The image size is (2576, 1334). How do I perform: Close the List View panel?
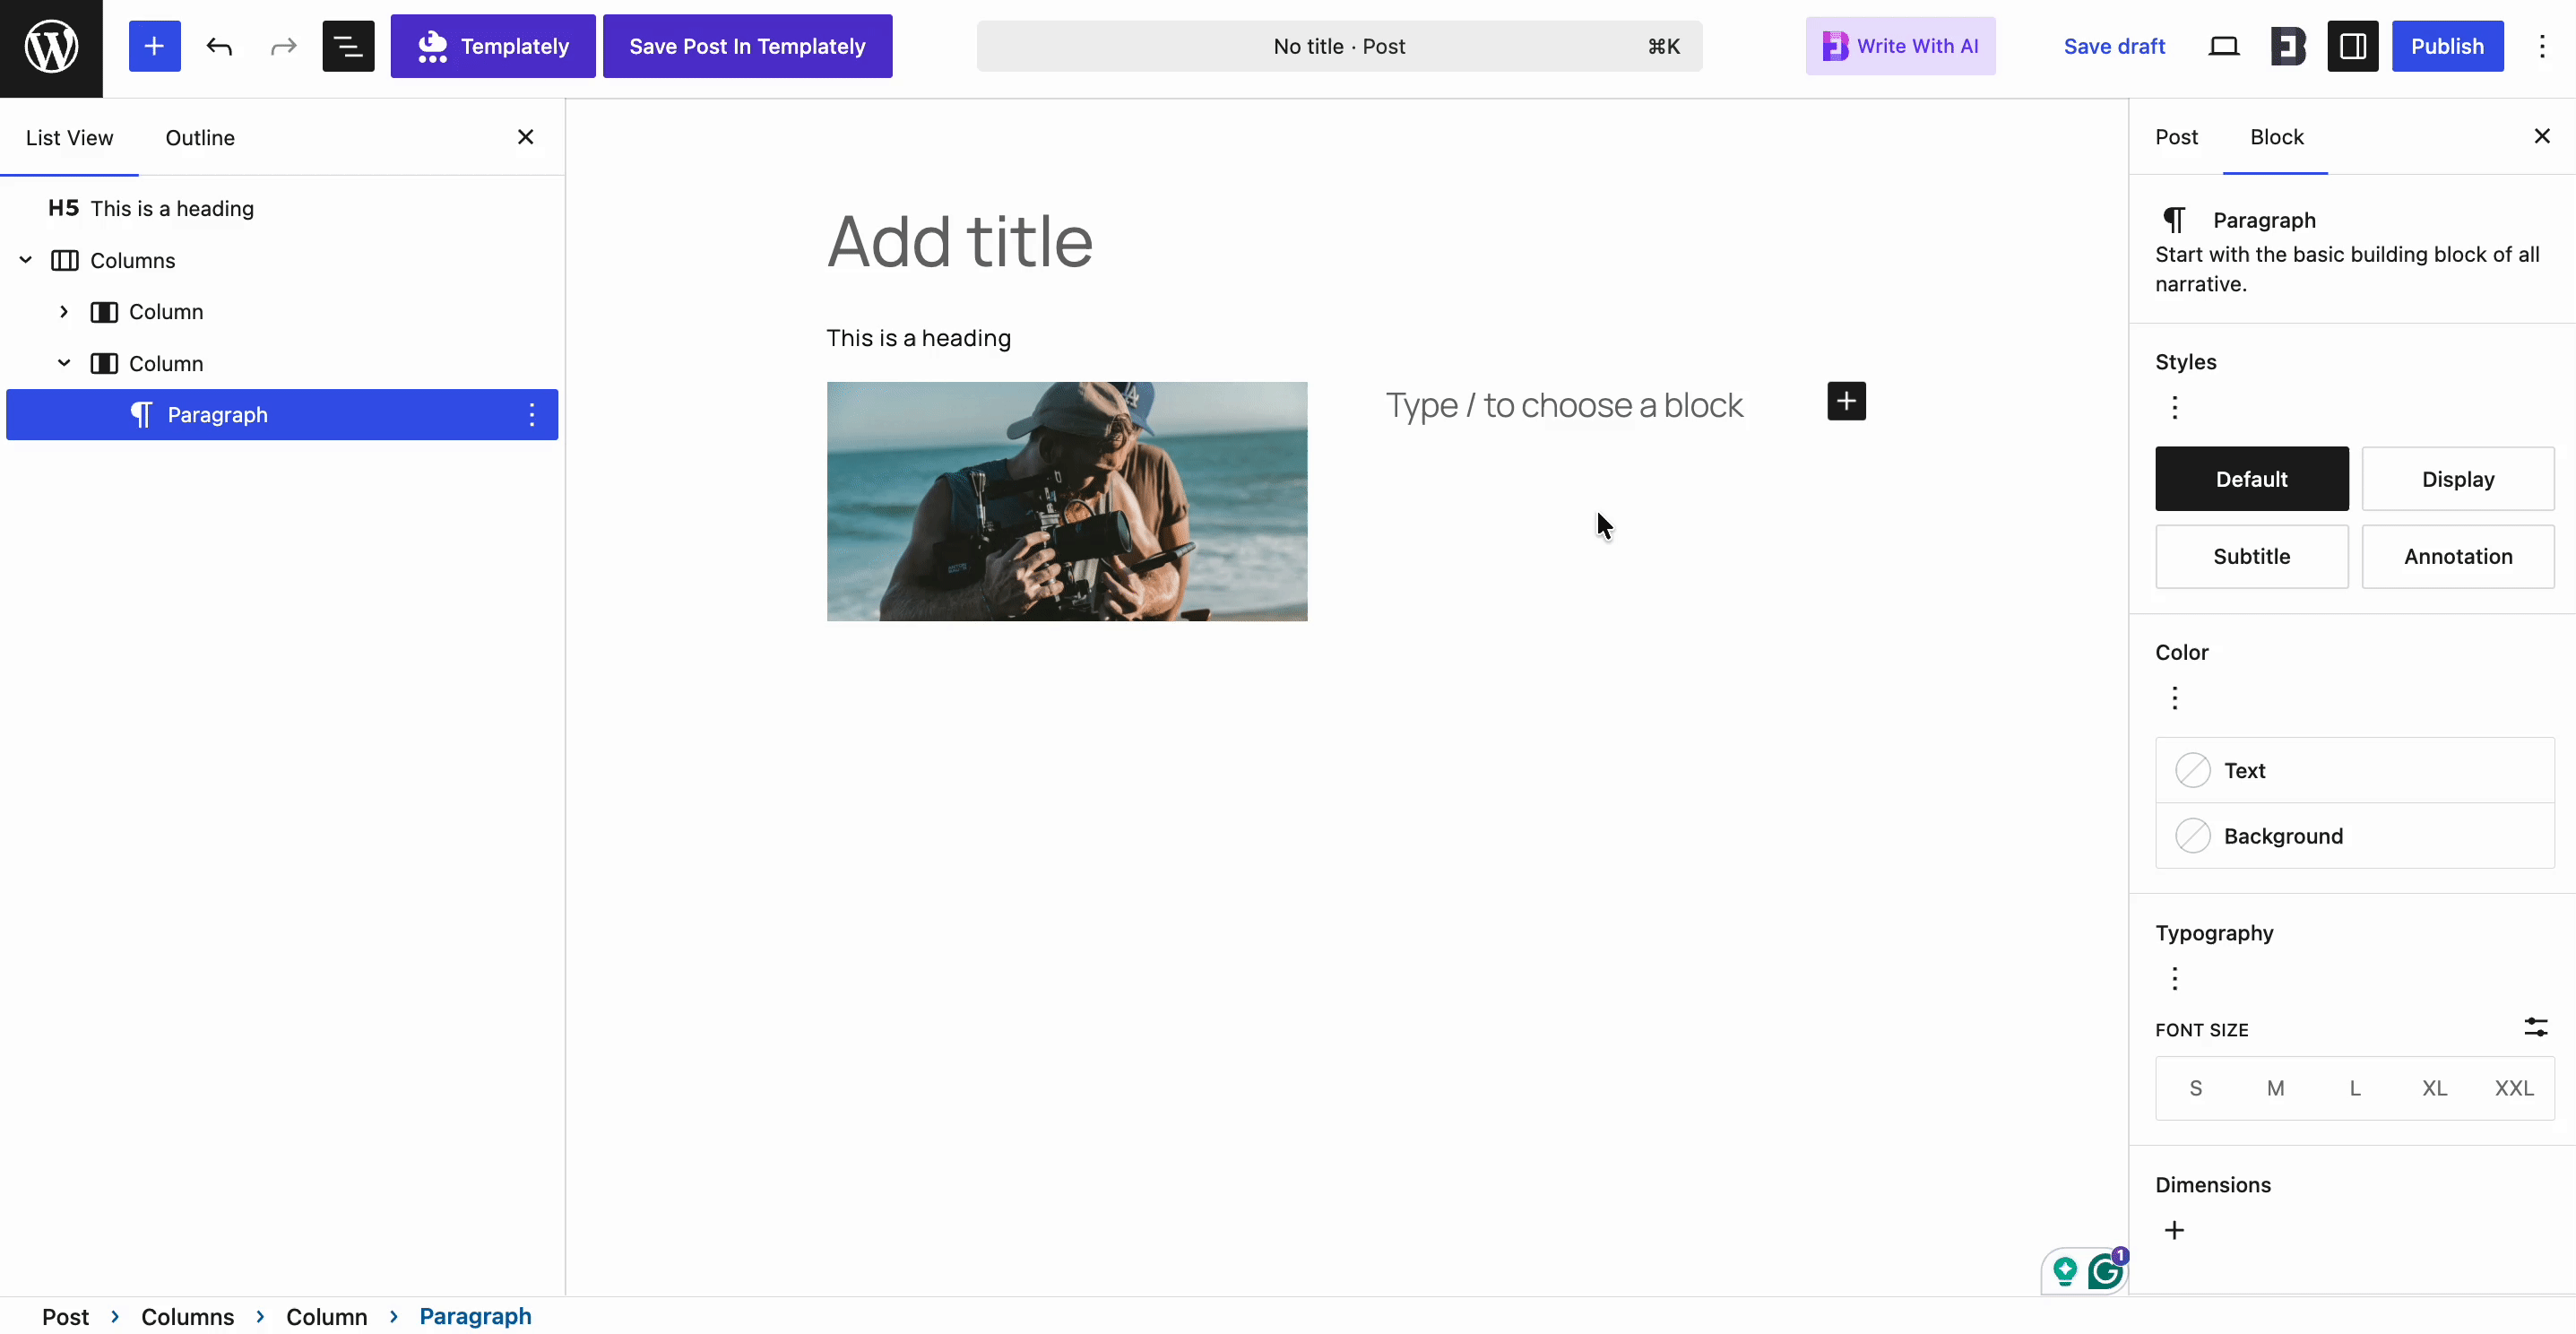525,137
